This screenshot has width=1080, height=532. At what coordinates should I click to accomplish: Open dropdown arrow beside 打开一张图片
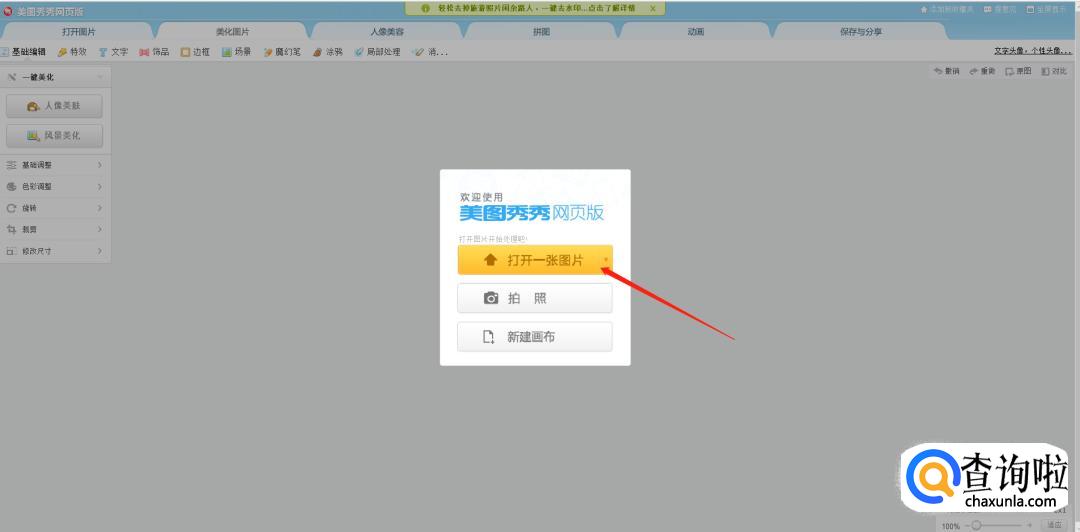(x=605, y=260)
